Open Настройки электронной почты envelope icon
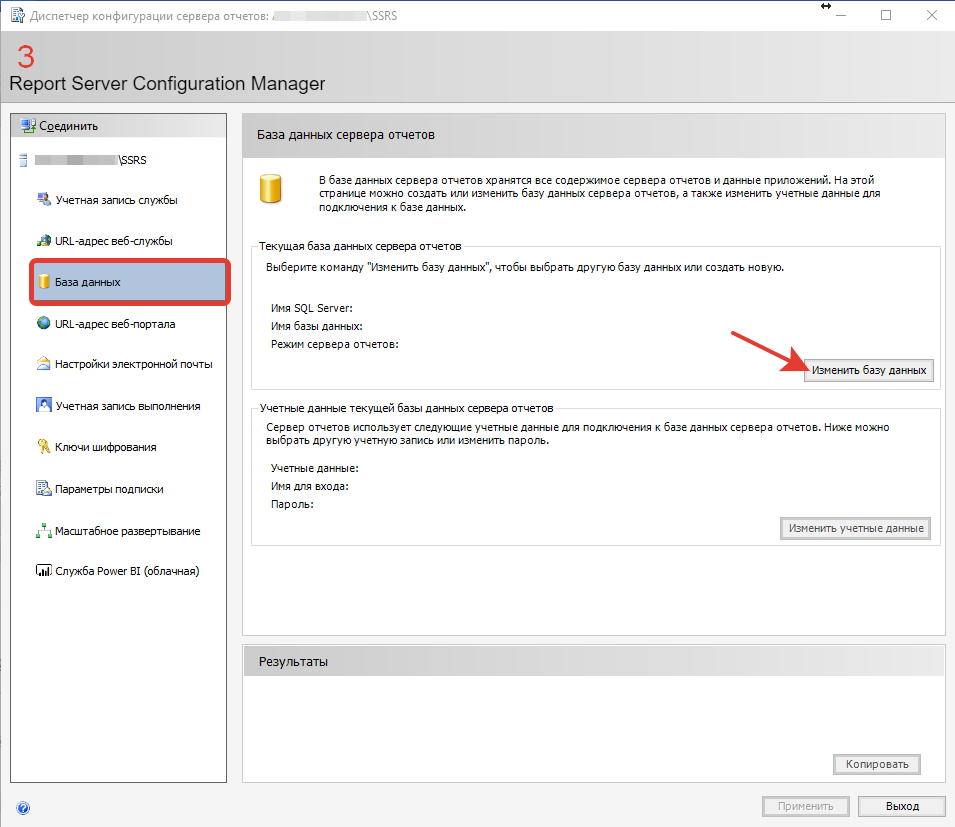The width and height of the screenshot is (955, 827). pyautogui.click(x=44, y=364)
